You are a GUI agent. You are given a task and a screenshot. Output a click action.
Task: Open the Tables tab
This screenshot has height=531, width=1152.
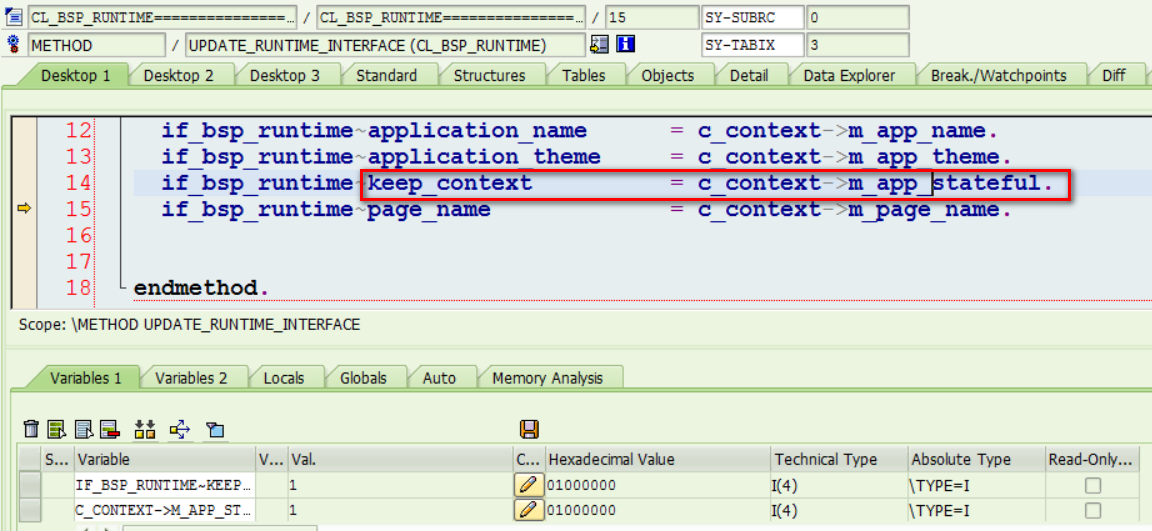click(584, 76)
